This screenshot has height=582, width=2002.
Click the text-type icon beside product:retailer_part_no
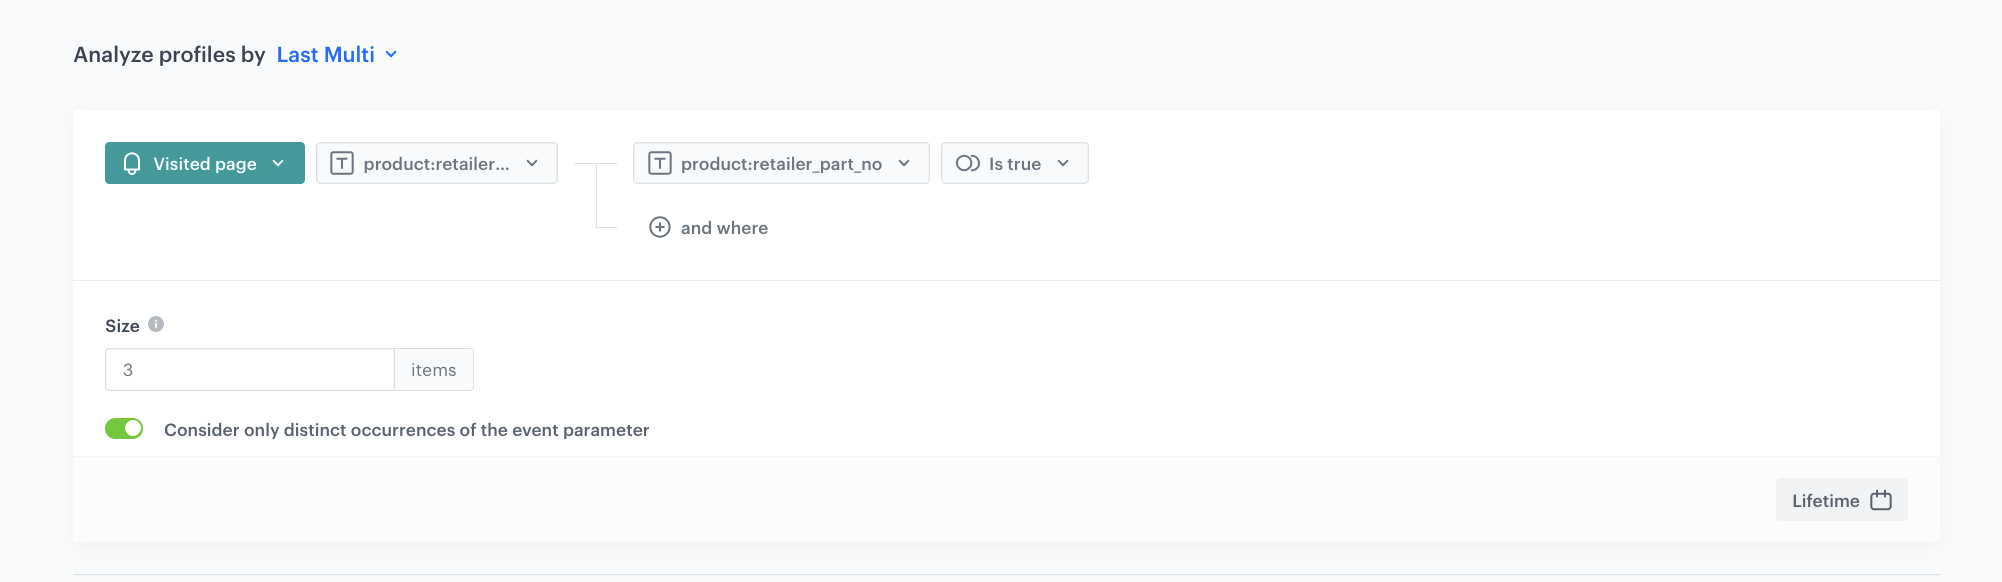[660, 164]
